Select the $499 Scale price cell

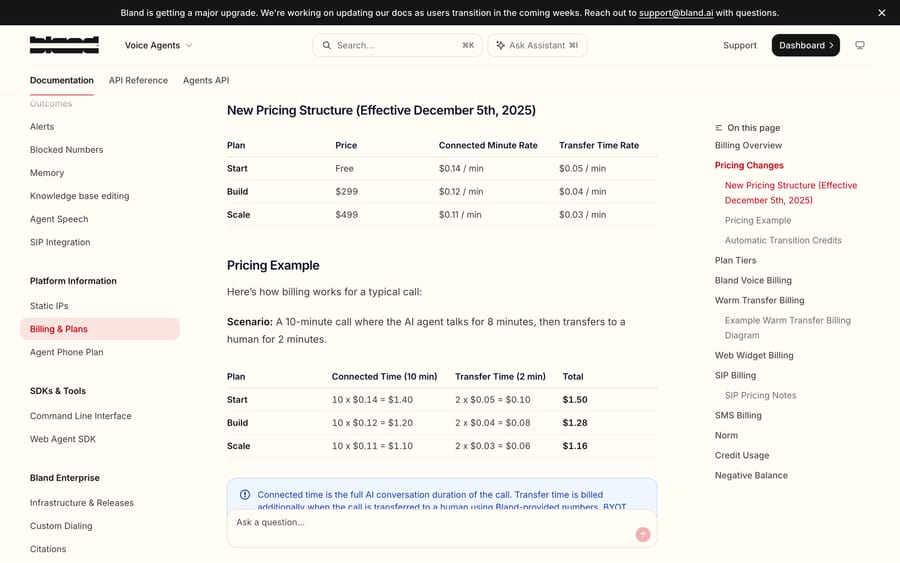pyautogui.click(x=347, y=215)
